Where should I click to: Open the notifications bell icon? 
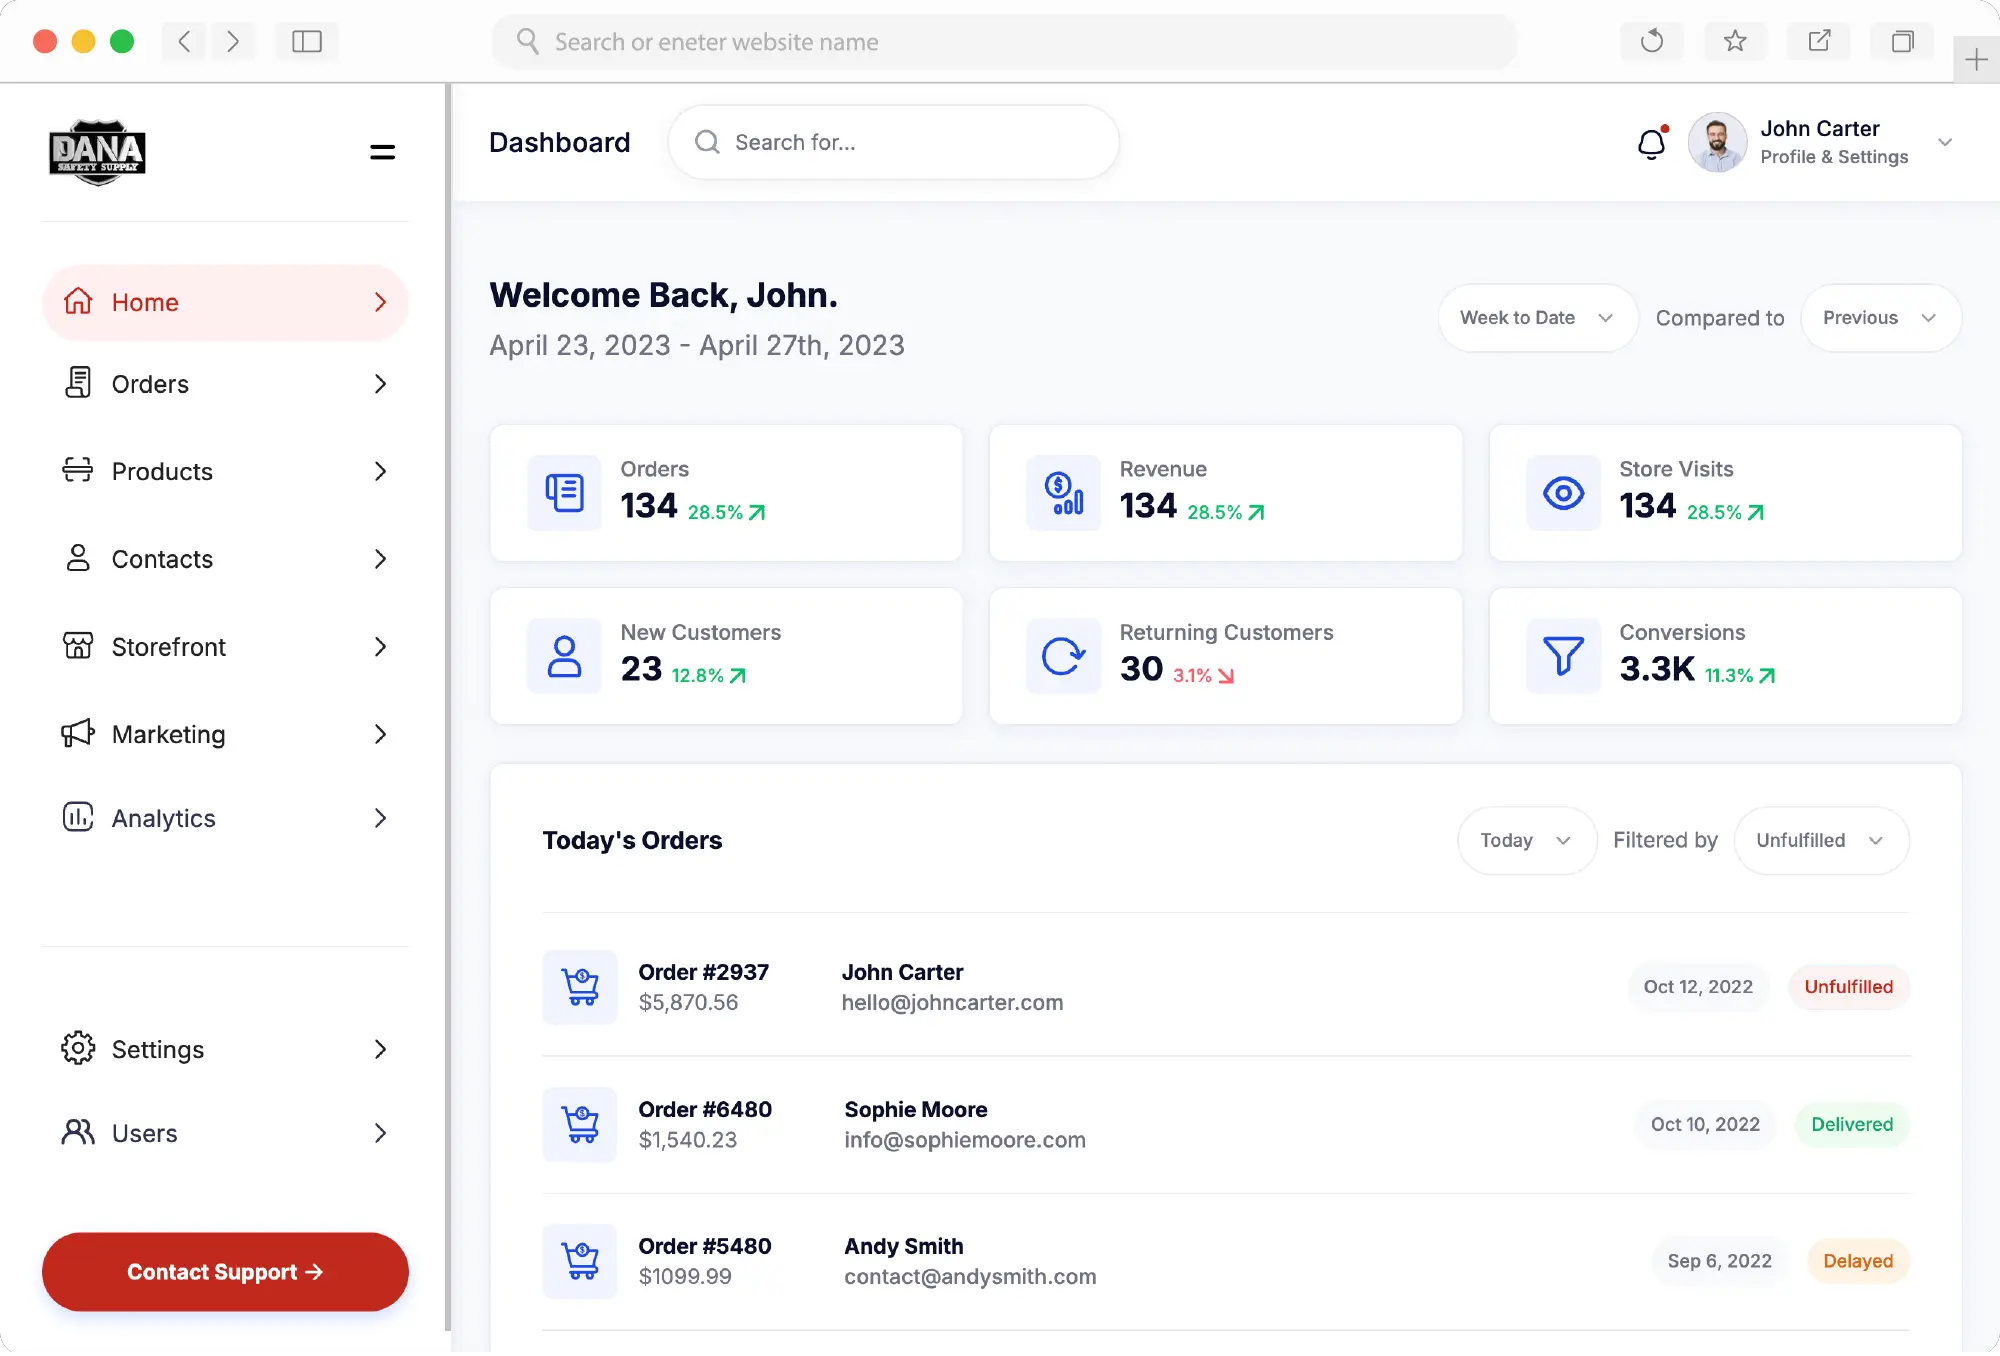pyautogui.click(x=1652, y=143)
